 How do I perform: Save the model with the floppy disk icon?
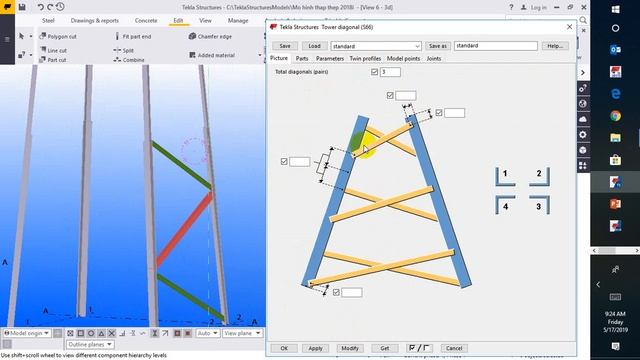(22, 7)
